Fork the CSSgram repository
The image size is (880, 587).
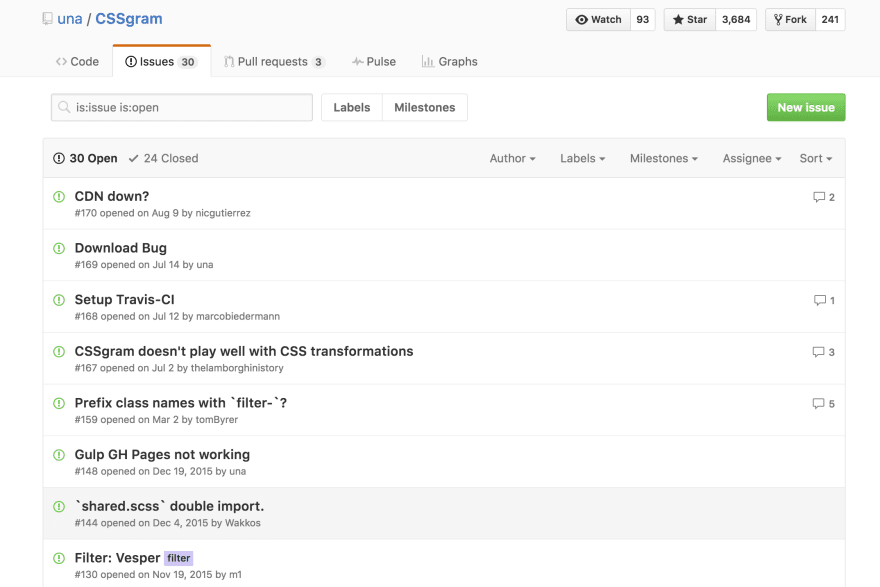(x=790, y=20)
